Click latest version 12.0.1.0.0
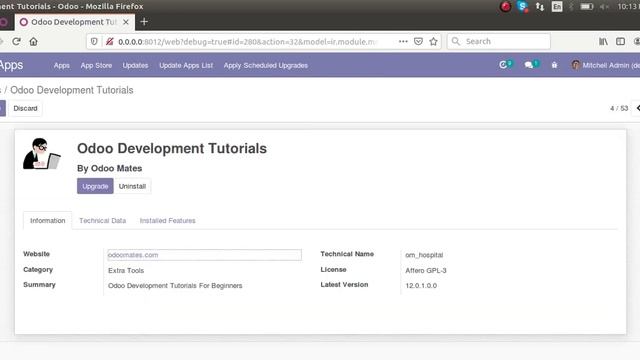 [x=421, y=285]
